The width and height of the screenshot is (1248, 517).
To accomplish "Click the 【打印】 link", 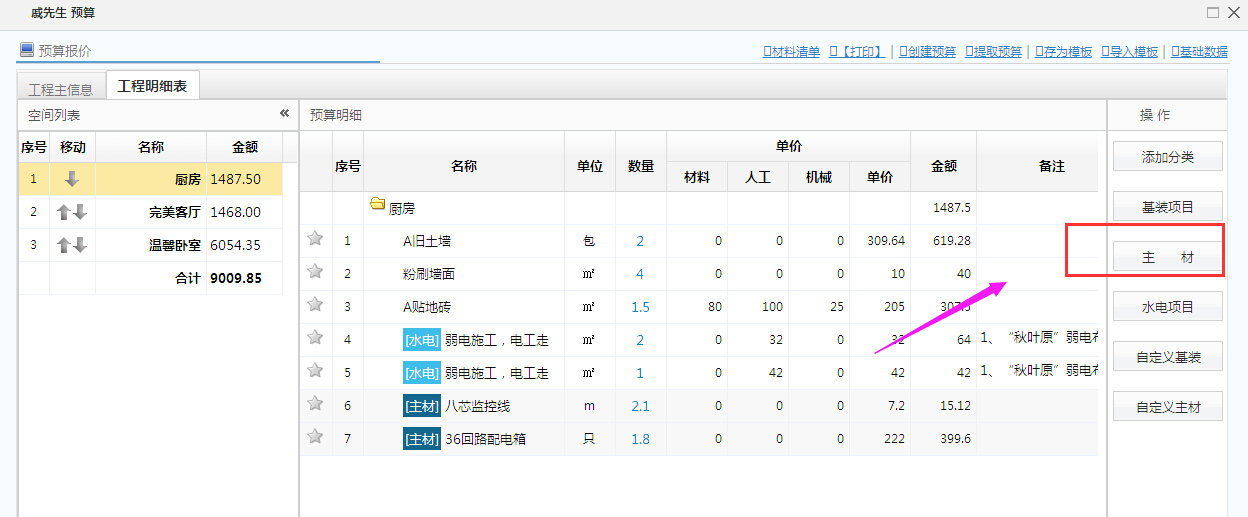I will 857,52.
